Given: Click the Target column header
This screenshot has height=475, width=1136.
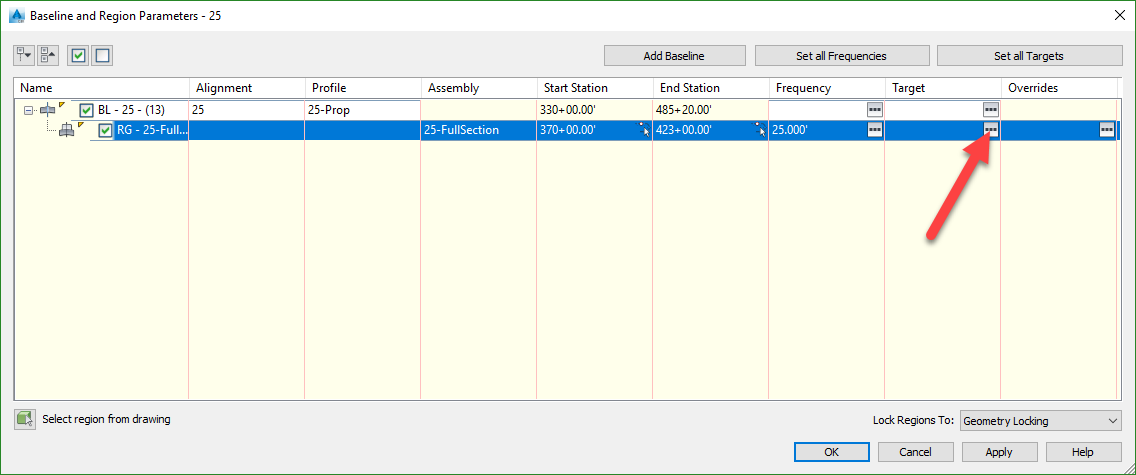Looking at the screenshot, I should [943, 88].
